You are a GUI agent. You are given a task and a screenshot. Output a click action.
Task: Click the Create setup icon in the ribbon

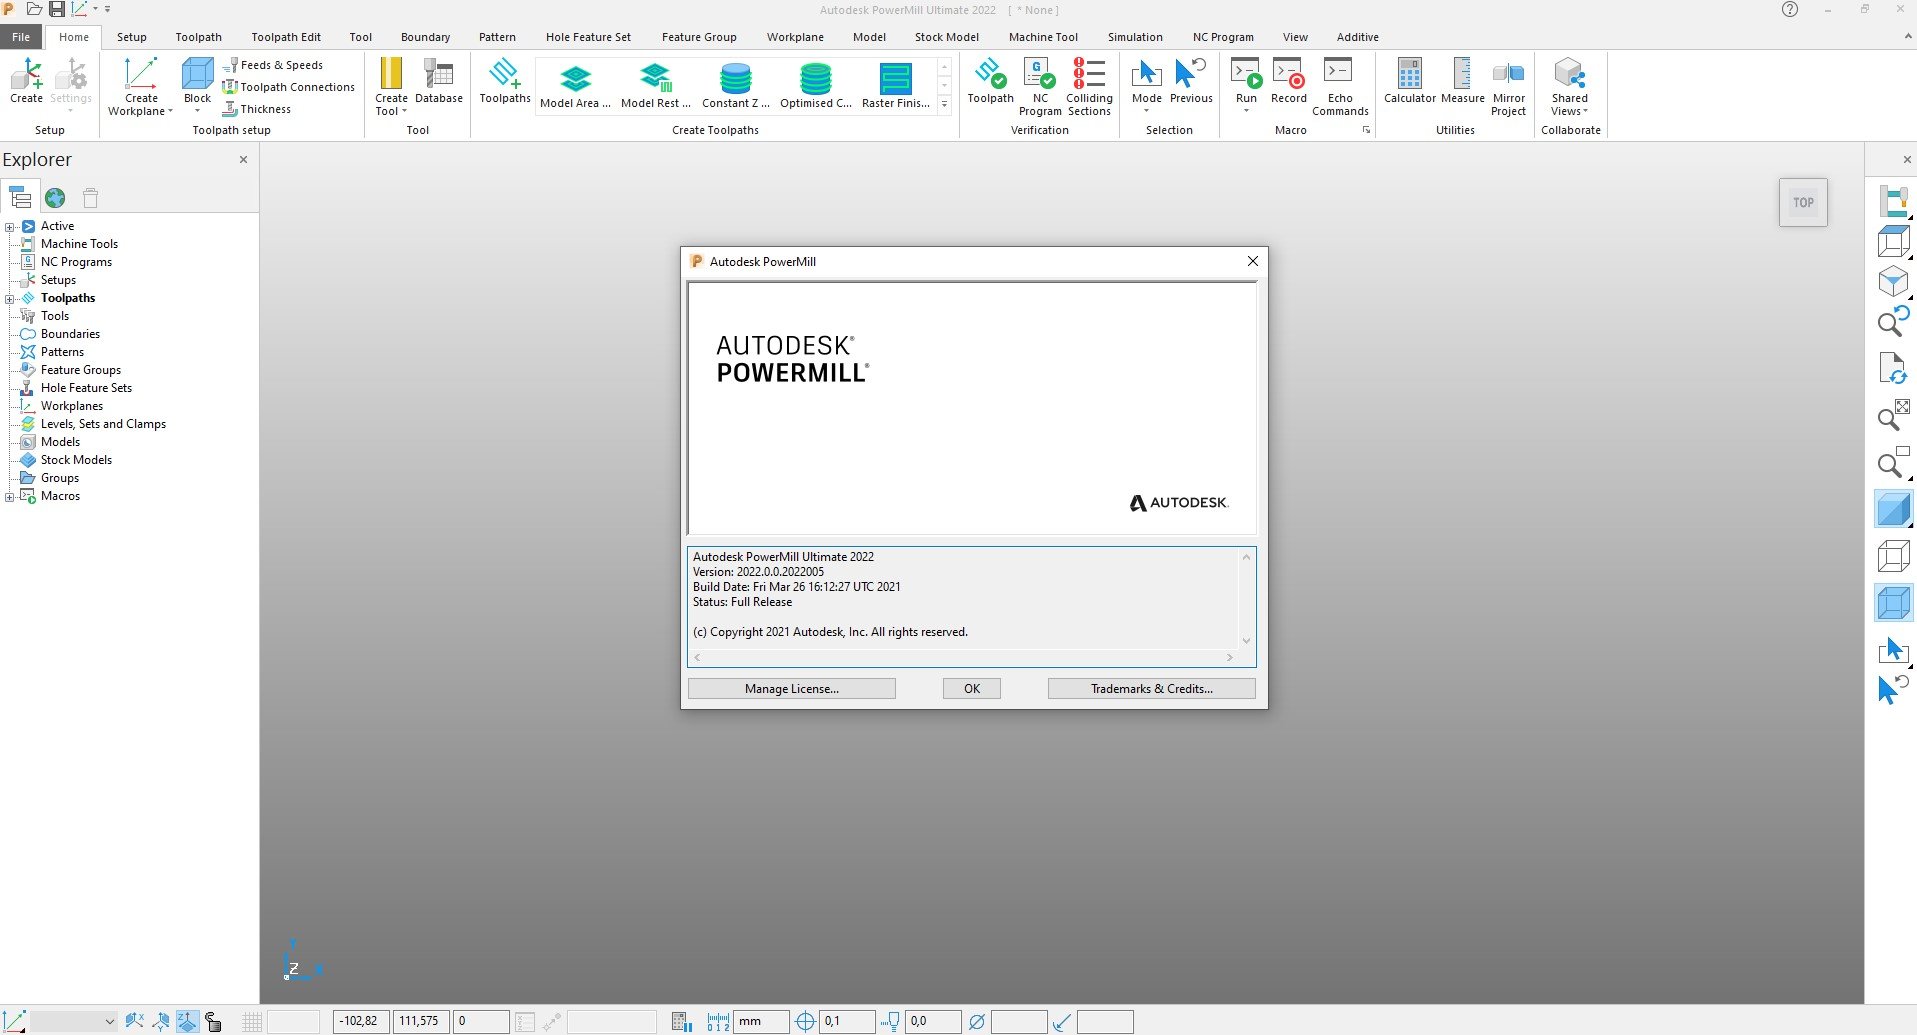[x=26, y=80]
